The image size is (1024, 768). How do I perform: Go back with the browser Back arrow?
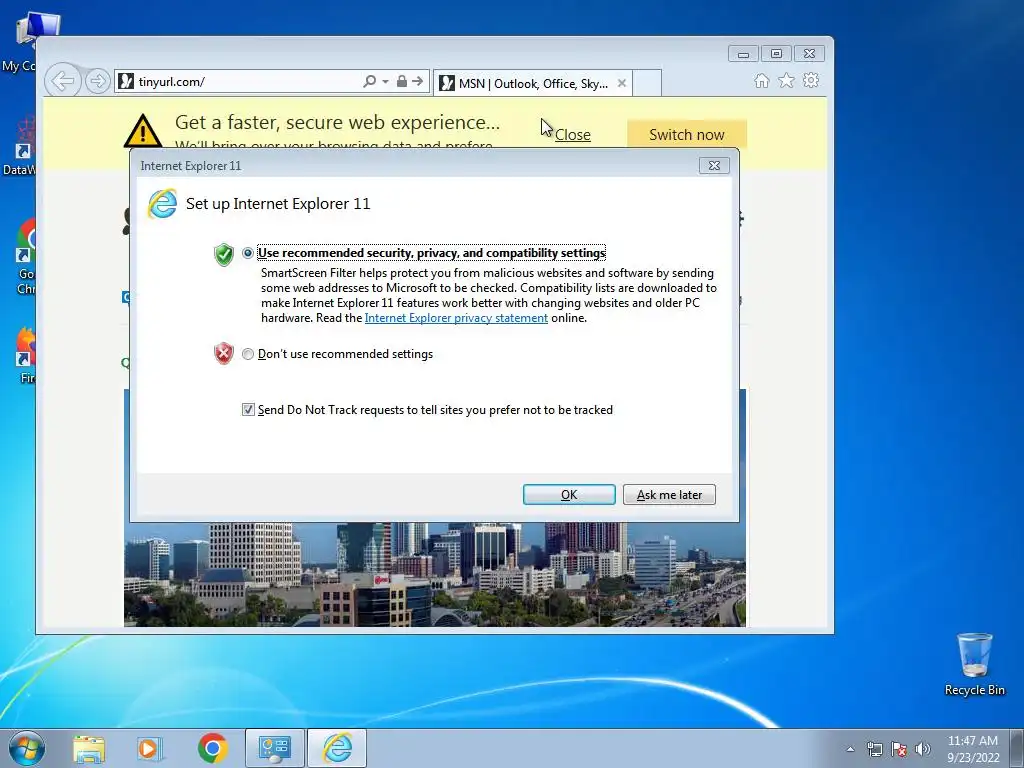(63, 81)
